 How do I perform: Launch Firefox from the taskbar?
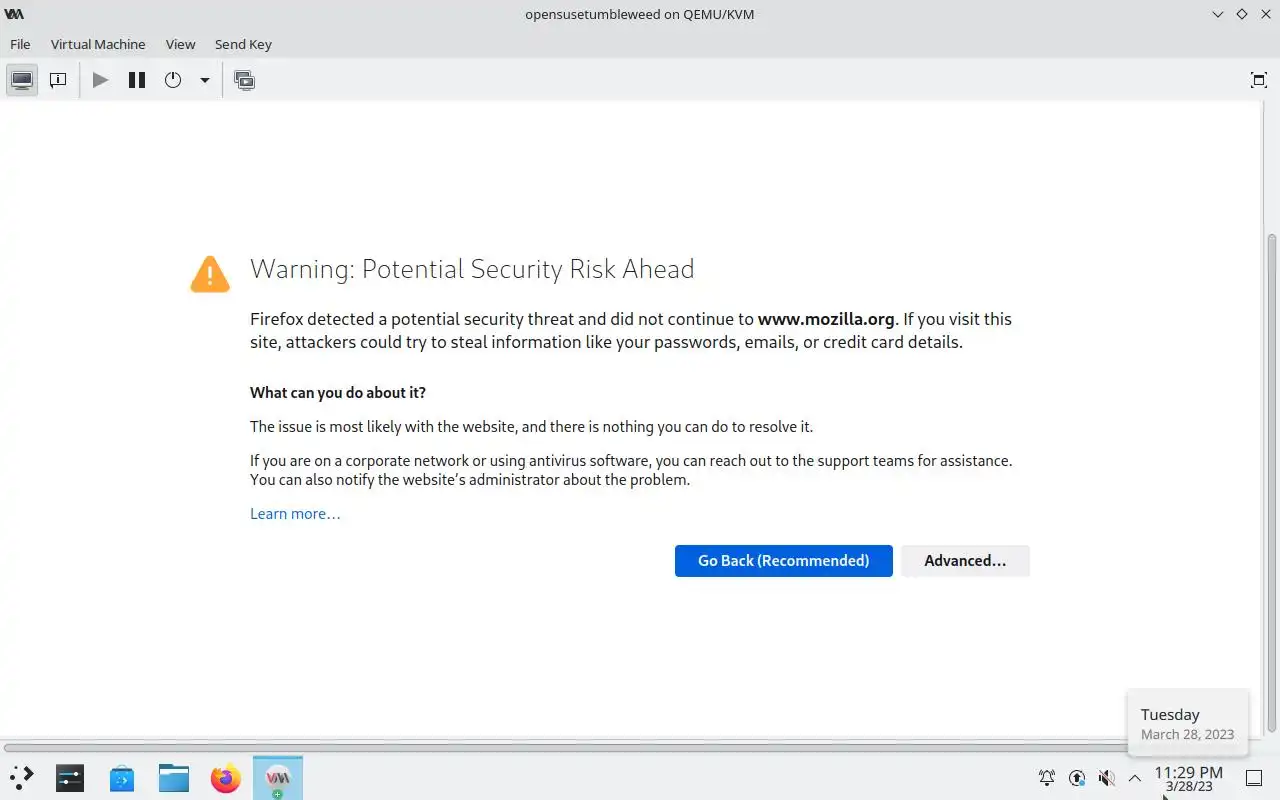point(226,777)
